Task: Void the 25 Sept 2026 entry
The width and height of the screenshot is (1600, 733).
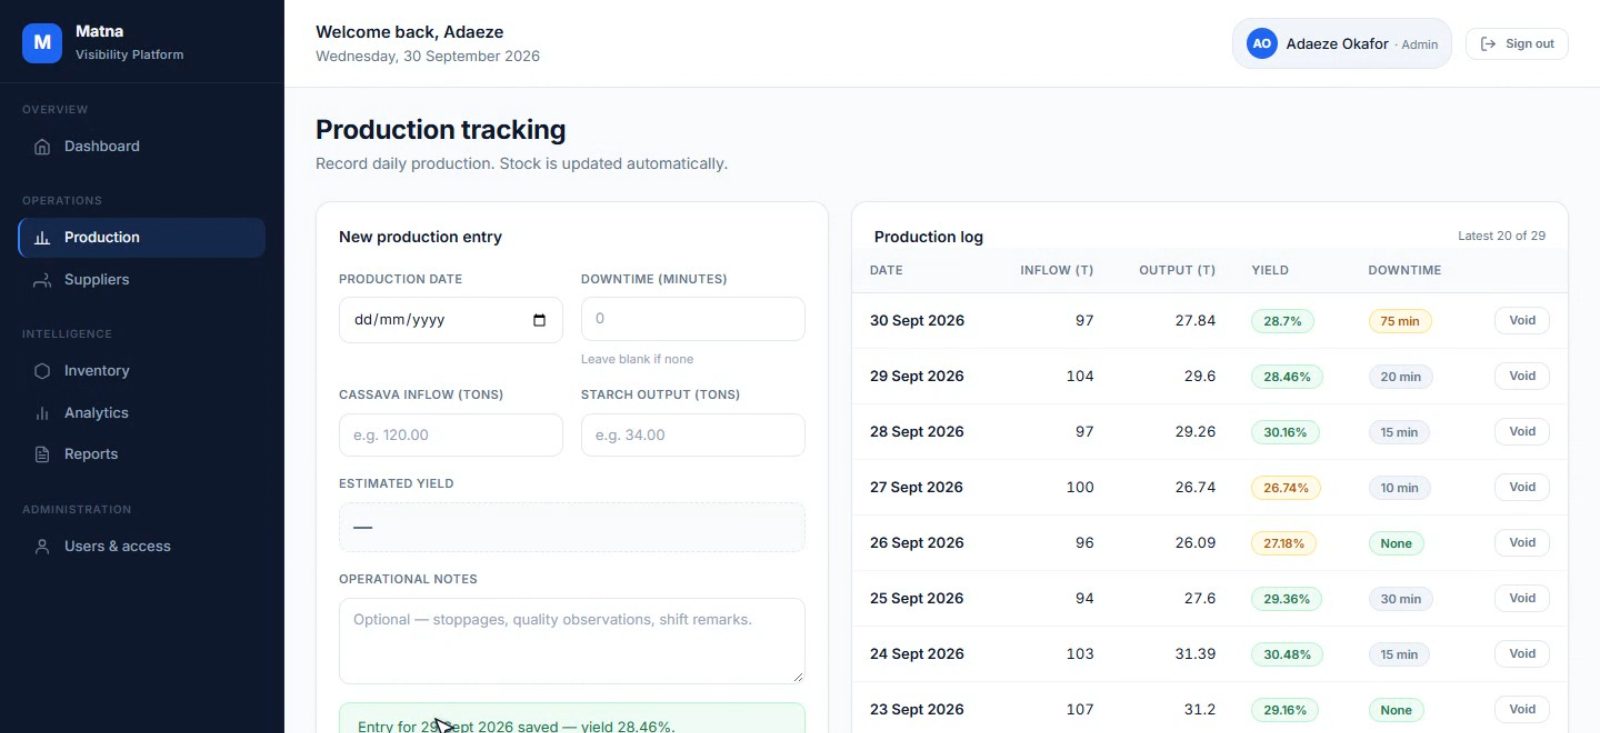Action: (x=1522, y=598)
